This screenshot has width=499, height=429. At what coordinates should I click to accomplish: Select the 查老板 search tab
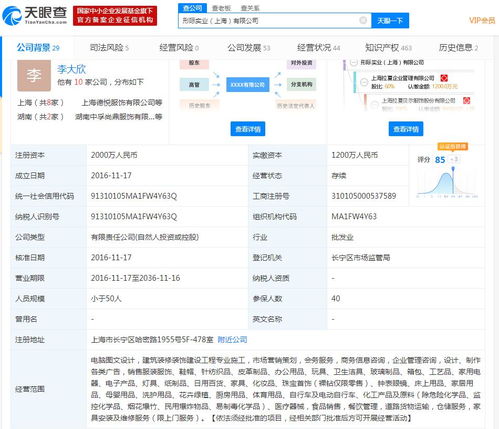[x=222, y=8]
